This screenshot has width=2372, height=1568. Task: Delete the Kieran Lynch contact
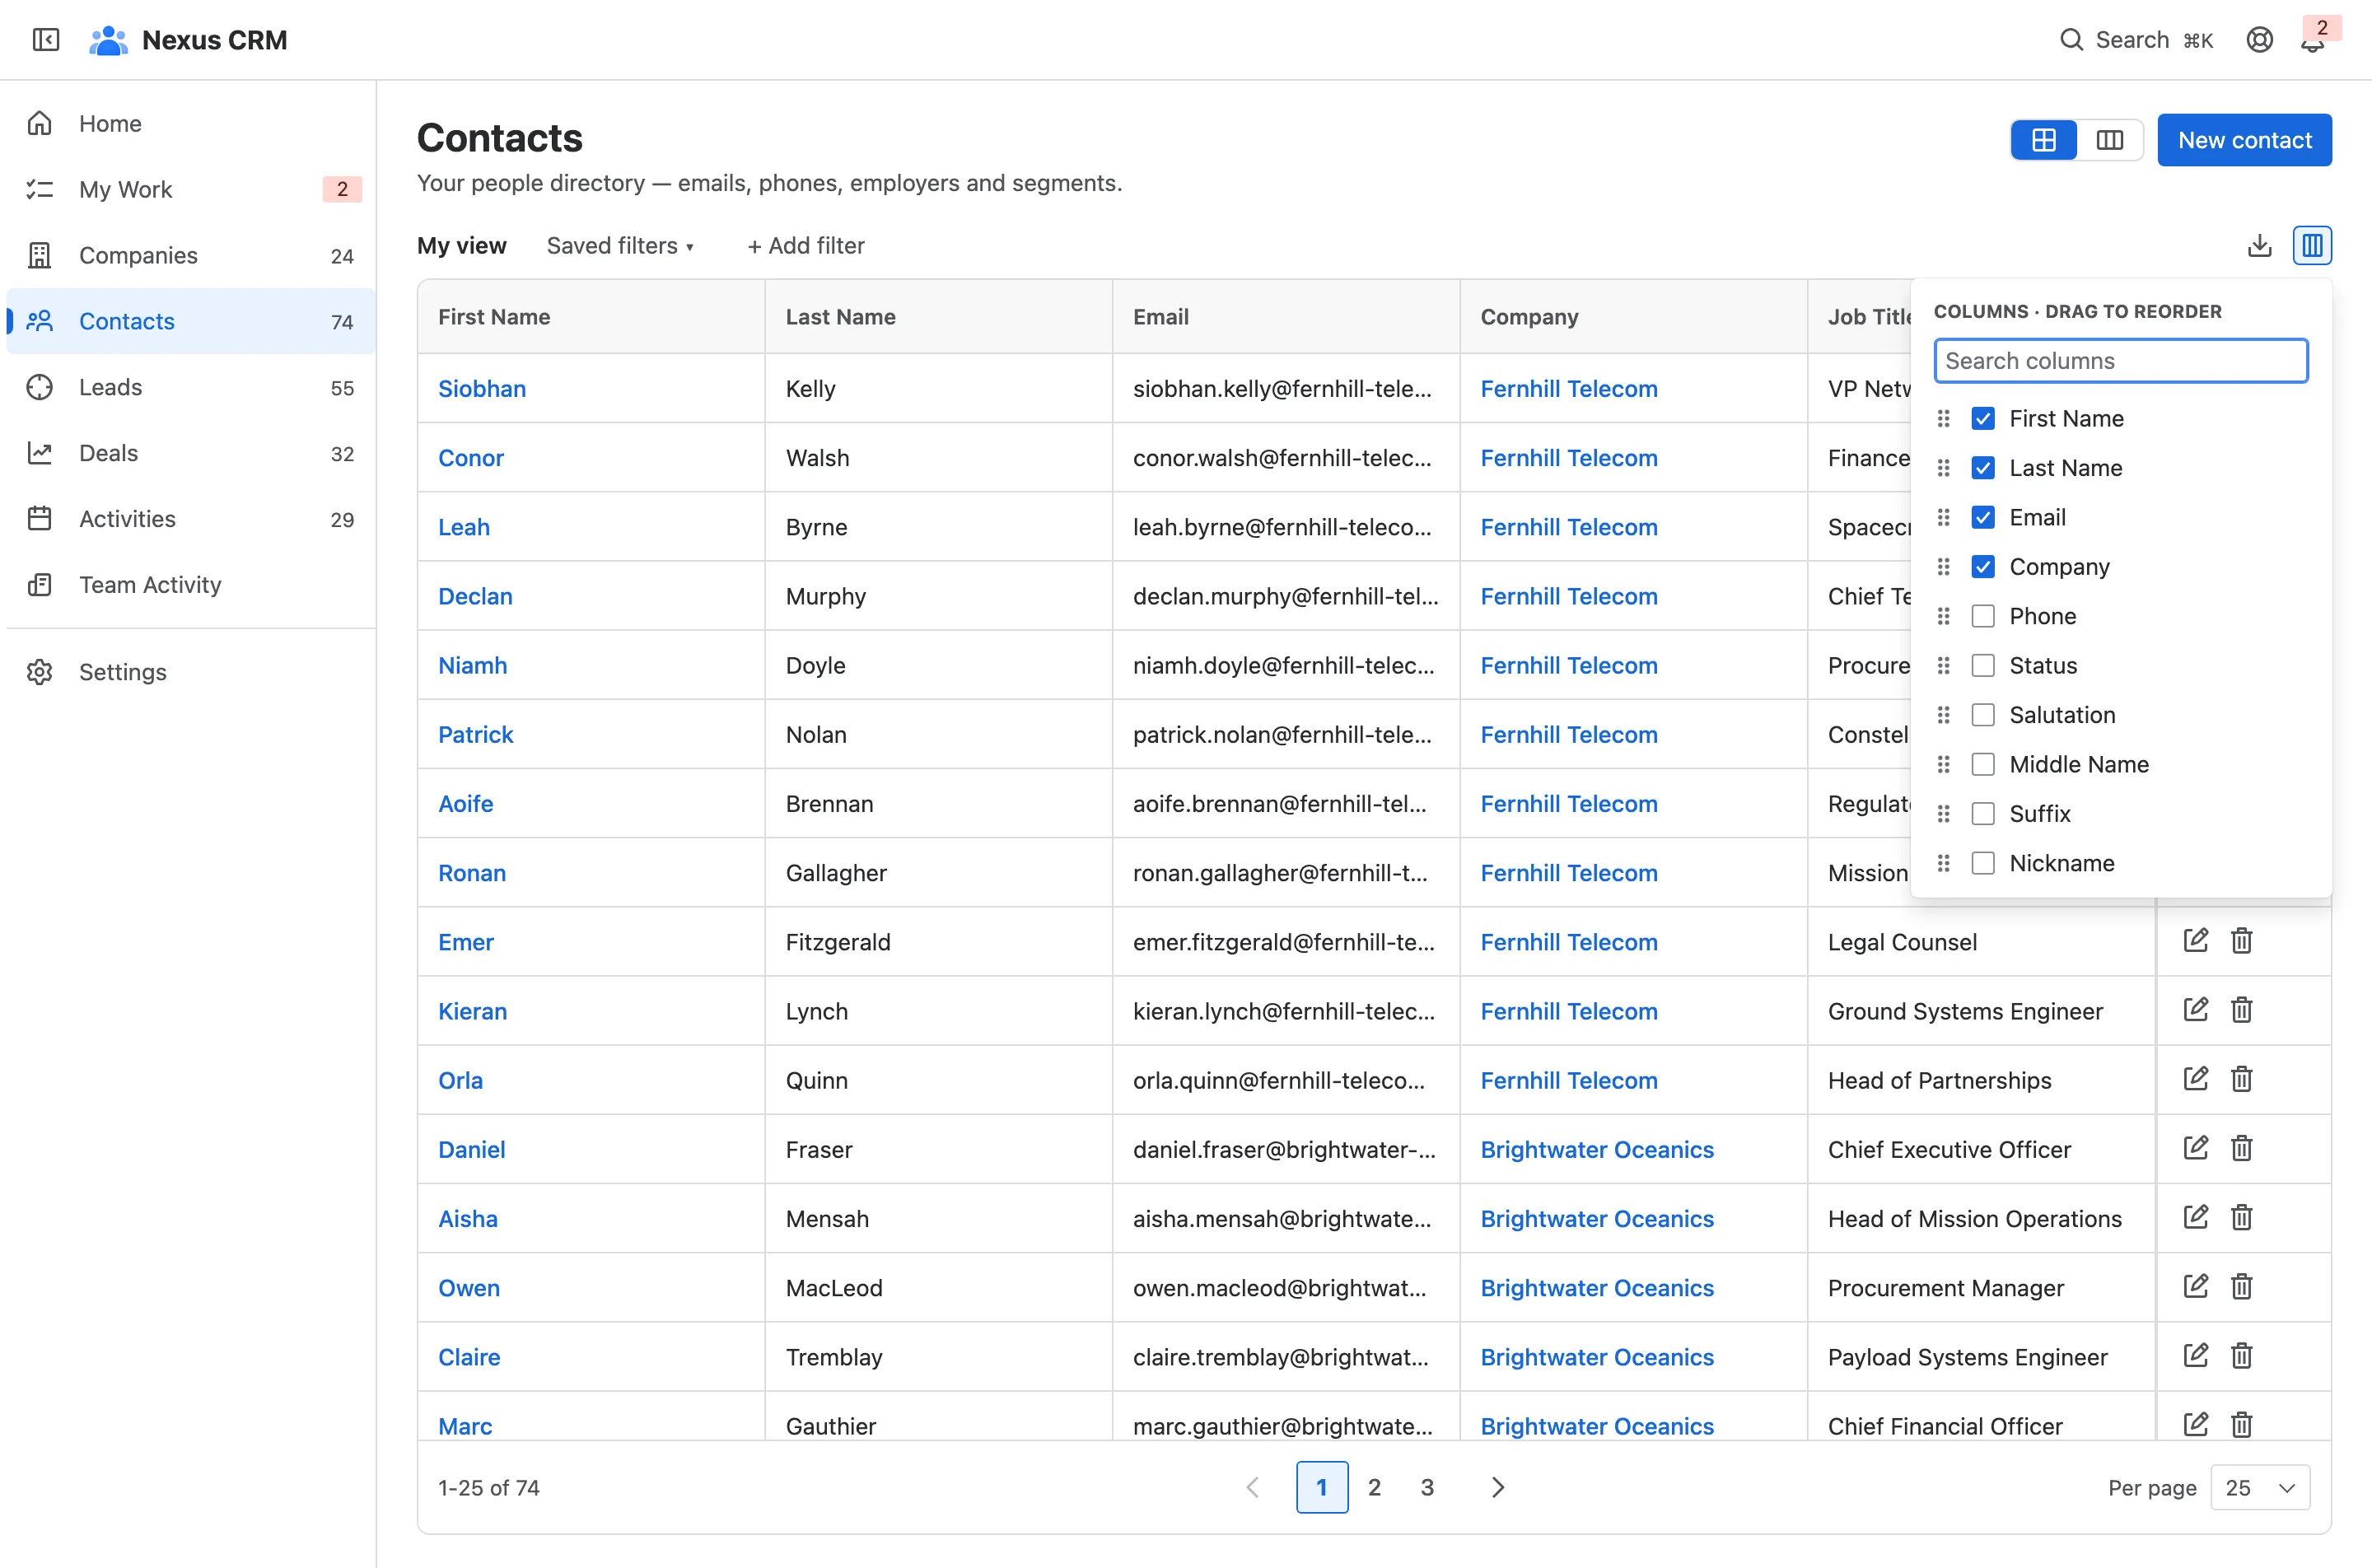[2241, 1010]
